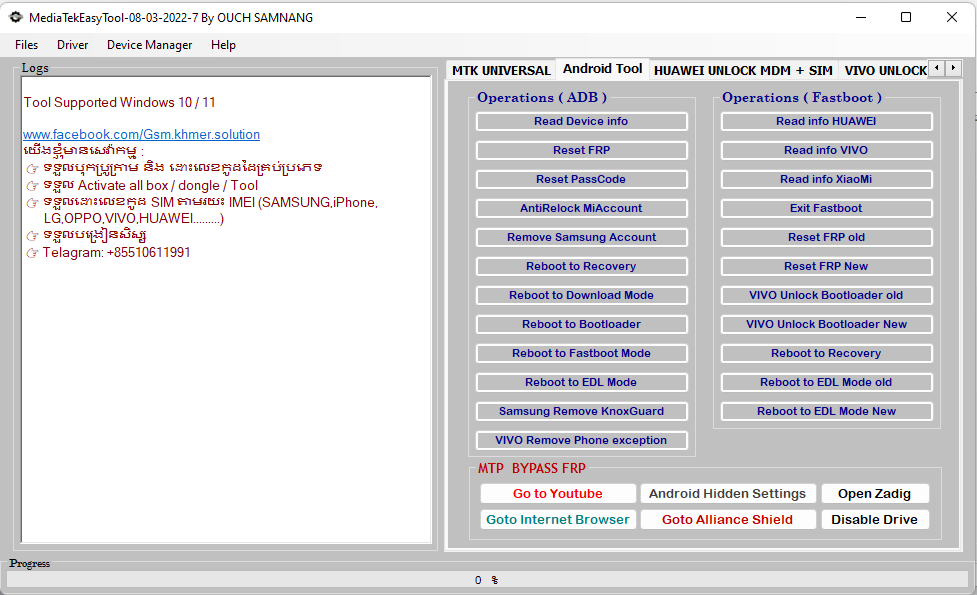Open the Files menu
Screen dimensions: 977x595
[x=25, y=44]
